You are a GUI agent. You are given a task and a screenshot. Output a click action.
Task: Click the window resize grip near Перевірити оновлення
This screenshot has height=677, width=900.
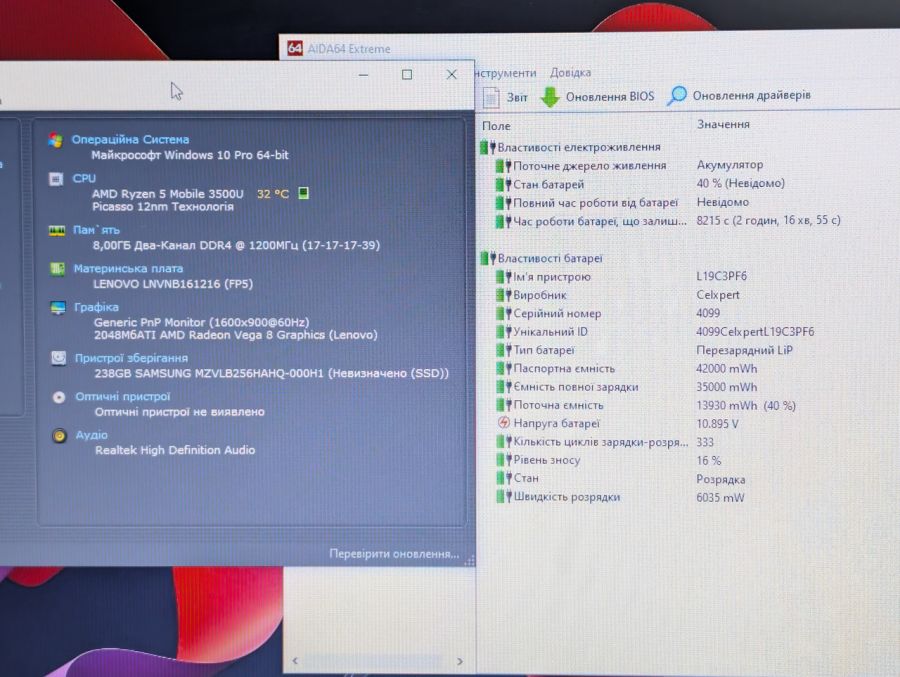click(469, 560)
